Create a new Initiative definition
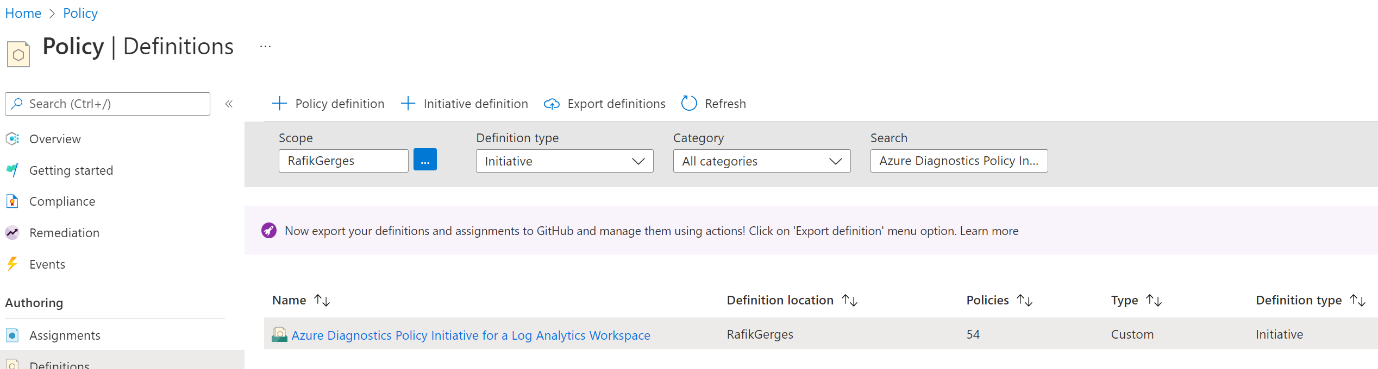 pos(464,104)
